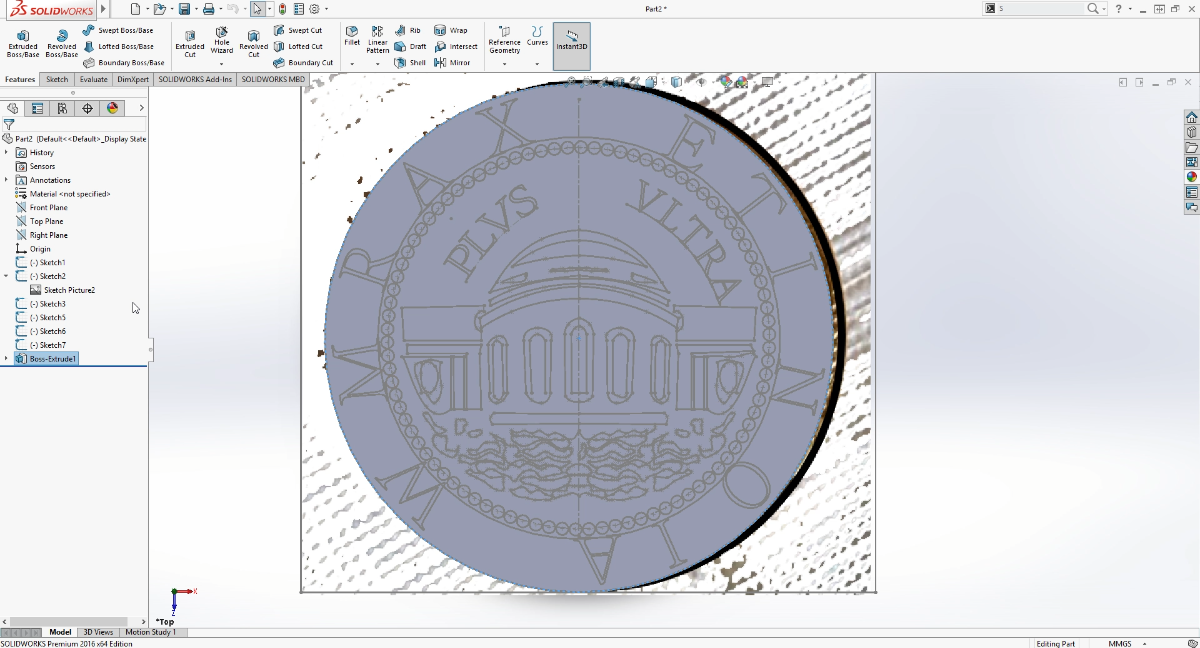Use the Shell tool
Image resolution: width=1200 pixels, height=648 pixels.
410,62
